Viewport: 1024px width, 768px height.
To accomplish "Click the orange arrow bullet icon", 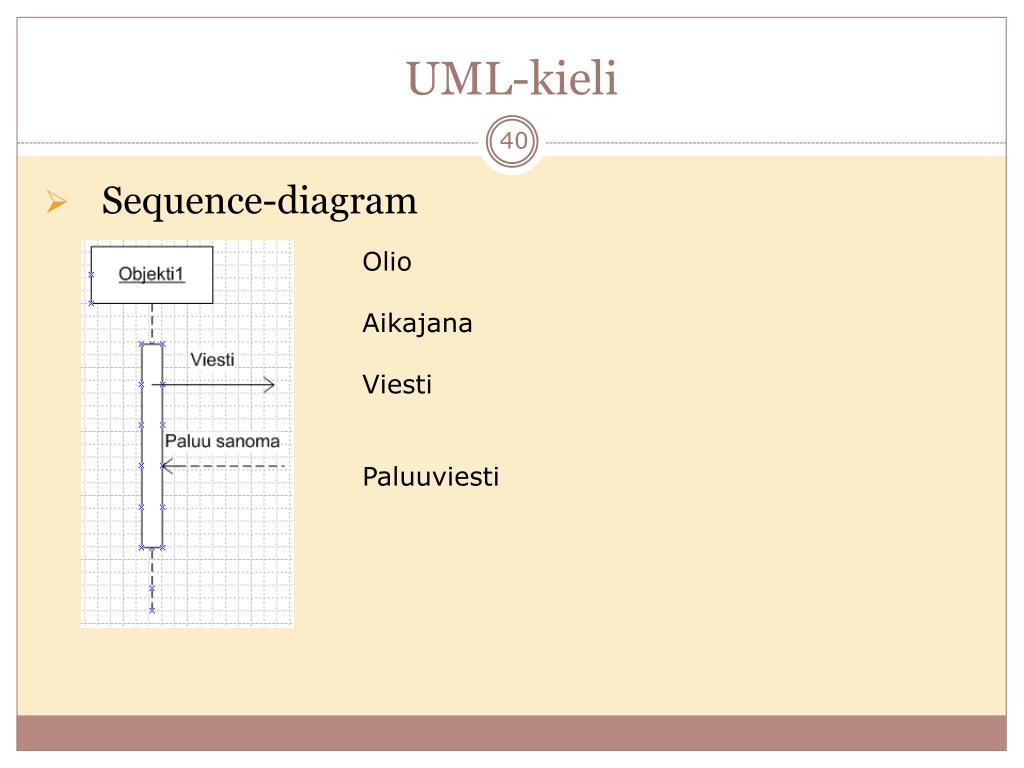I will point(57,202).
